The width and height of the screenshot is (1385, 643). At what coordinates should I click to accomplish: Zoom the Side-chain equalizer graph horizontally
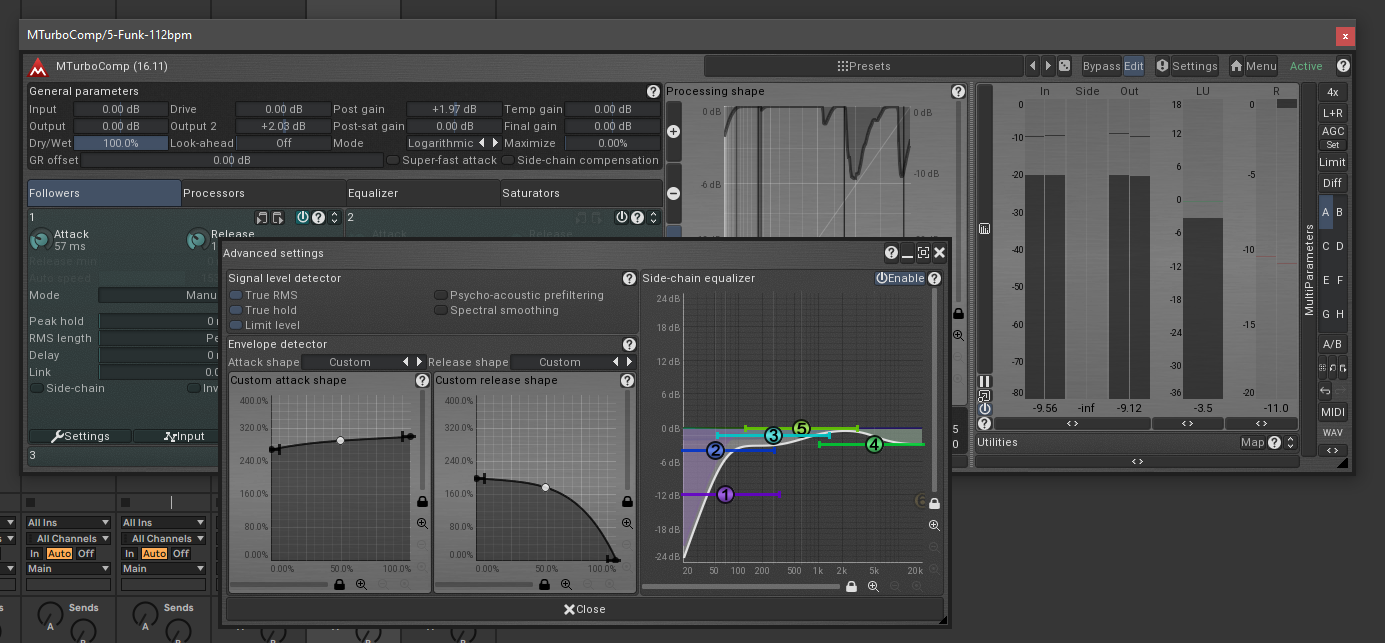click(873, 587)
